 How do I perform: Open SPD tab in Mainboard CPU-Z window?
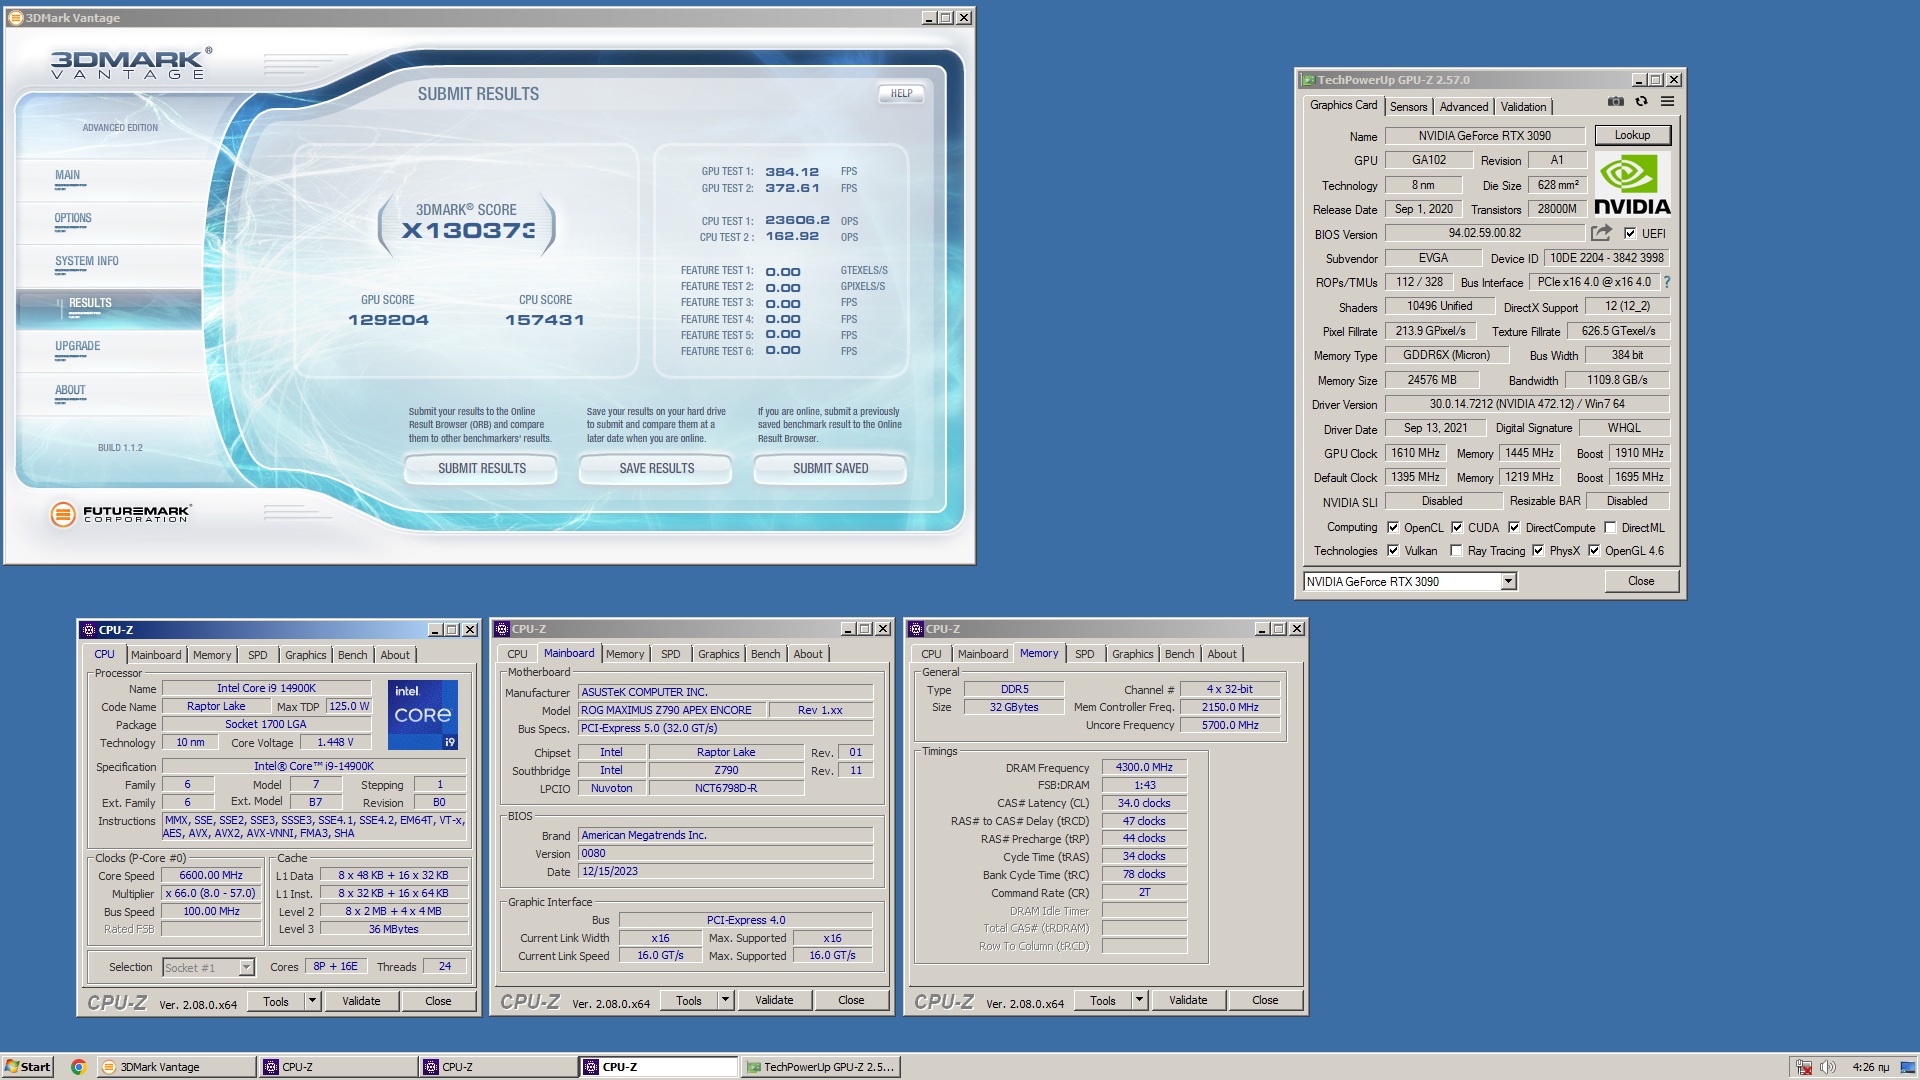(670, 654)
